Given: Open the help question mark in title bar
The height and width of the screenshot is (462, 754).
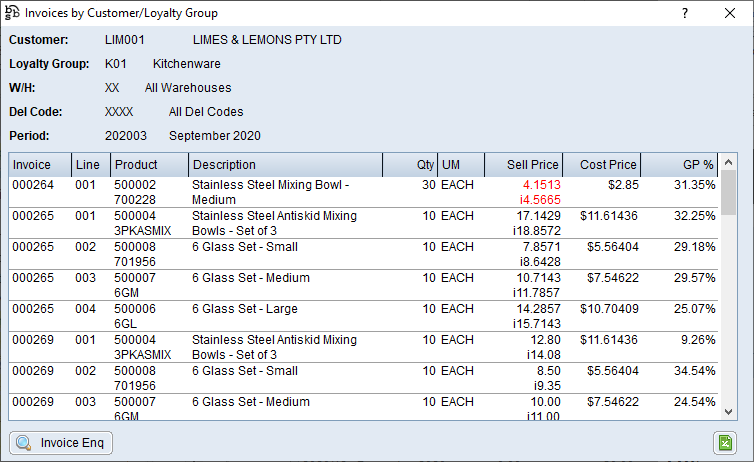Looking at the screenshot, I should [x=685, y=13].
